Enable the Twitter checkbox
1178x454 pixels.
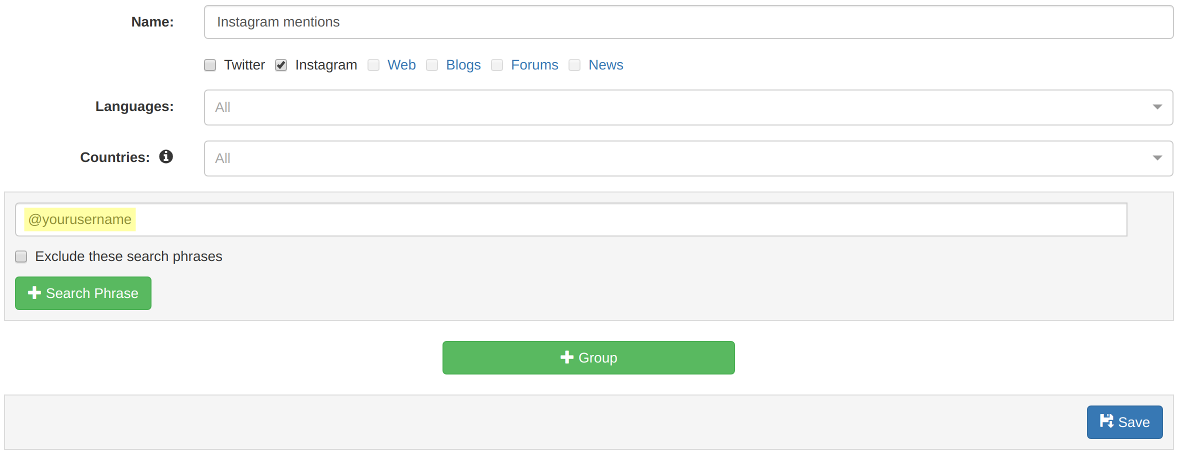tap(210, 65)
